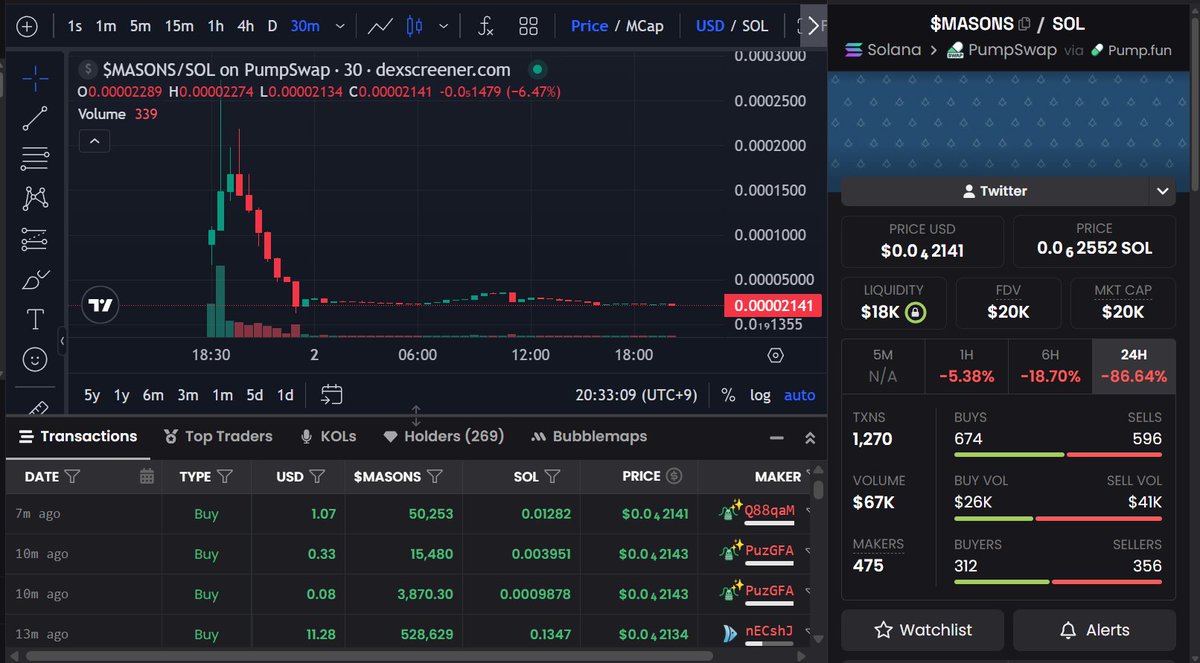The height and width of the screenshot is (663, 1200).
Task: Open the Twitter link button
Action: [994, 191]
